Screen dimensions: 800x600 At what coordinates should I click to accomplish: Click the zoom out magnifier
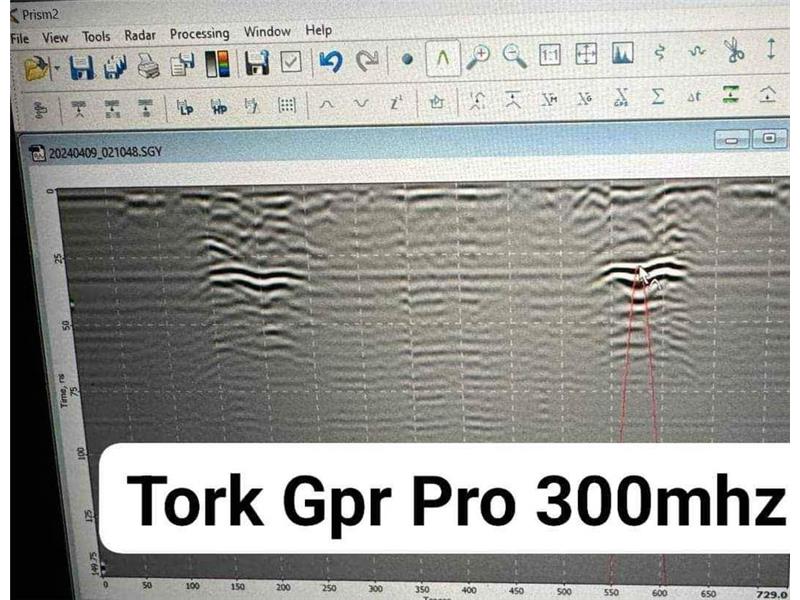pos(514,56)
